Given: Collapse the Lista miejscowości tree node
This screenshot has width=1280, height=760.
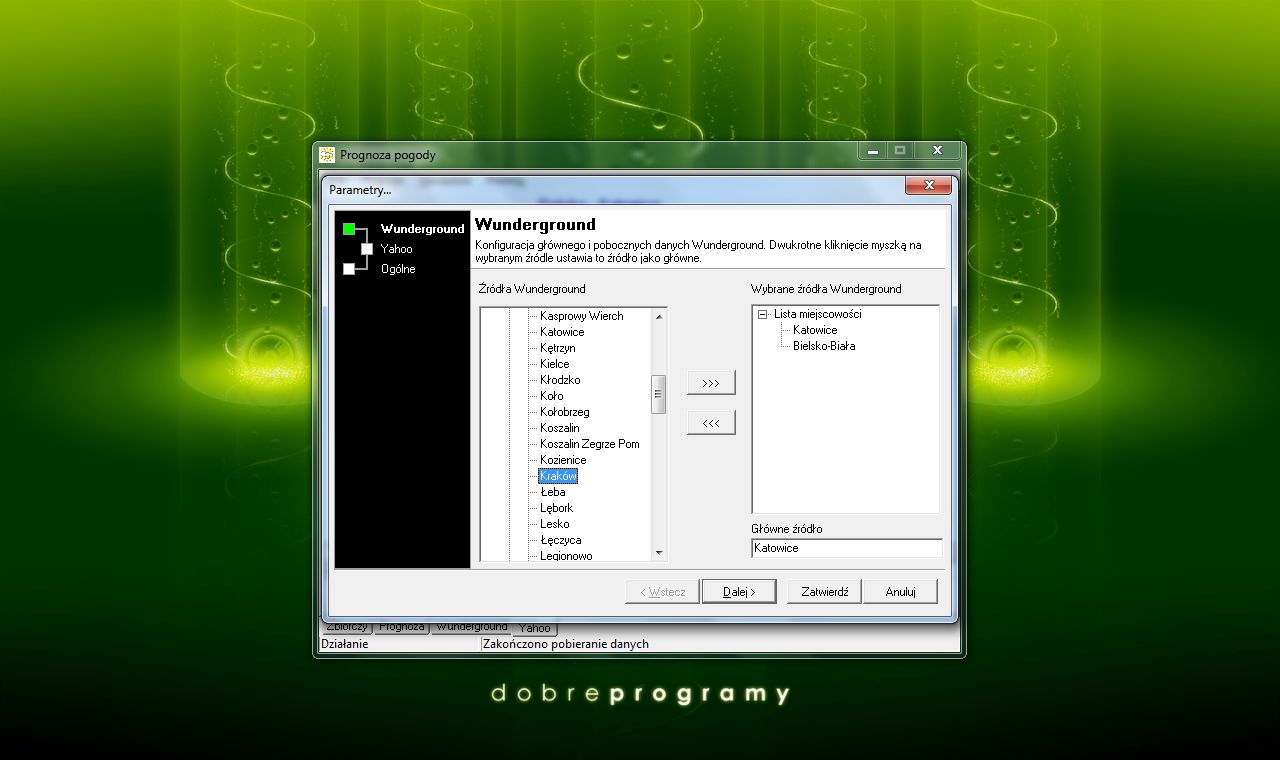Looking at the screenshot, I should pyautogui.click(x=763, y=314).
